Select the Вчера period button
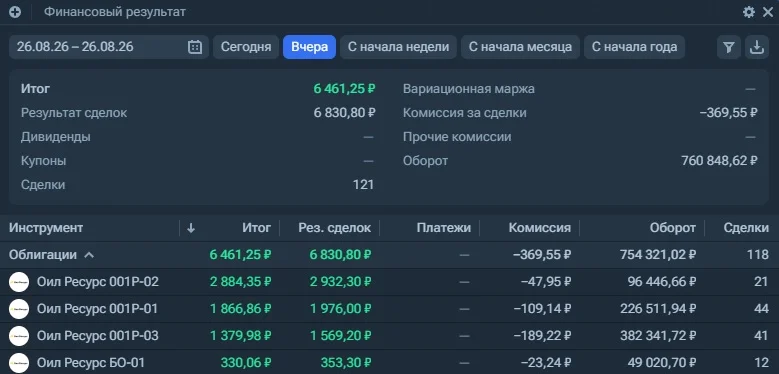The width and height of the screenshot is (779, 374). pyautogui.click(x=310, y=47)
